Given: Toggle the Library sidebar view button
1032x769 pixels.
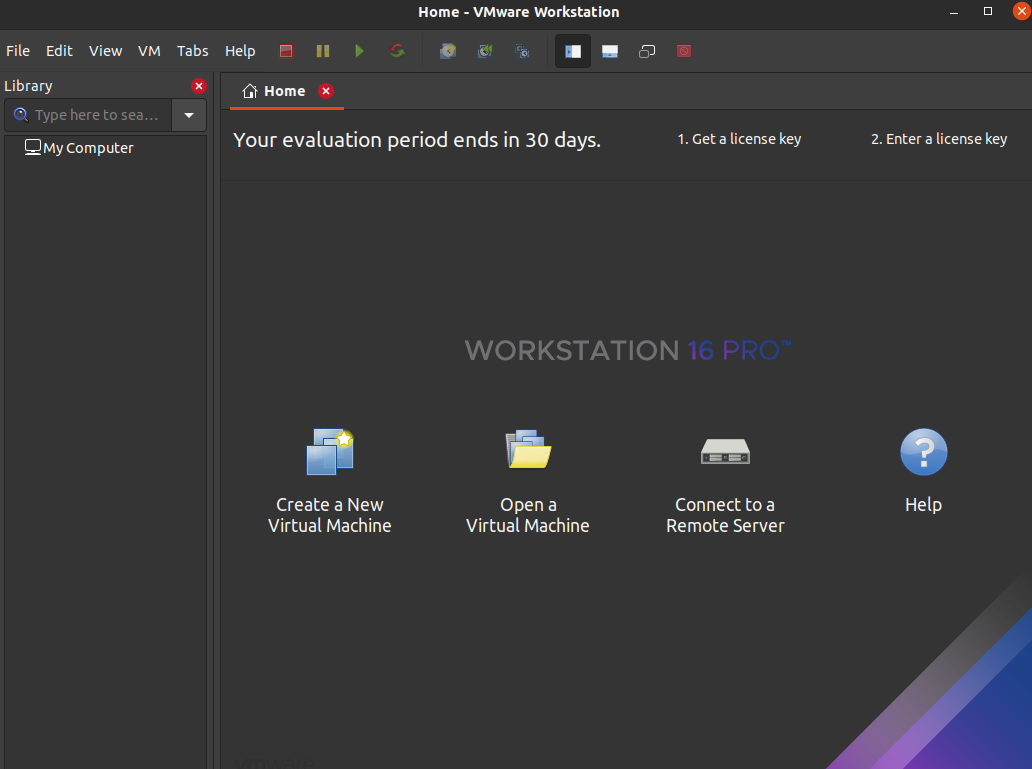Looking at the screenshot, I should (573, 51).
